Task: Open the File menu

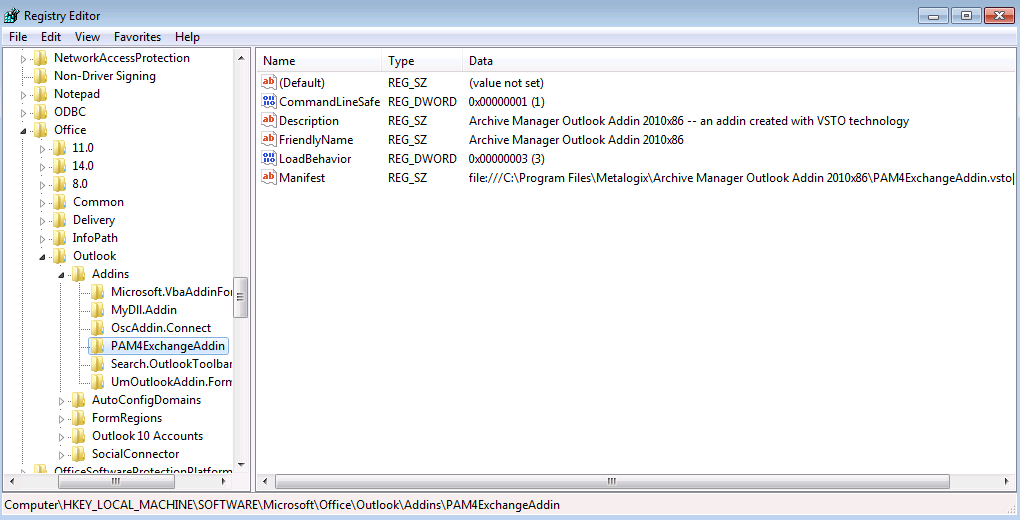Action: [x=18, y=37]
